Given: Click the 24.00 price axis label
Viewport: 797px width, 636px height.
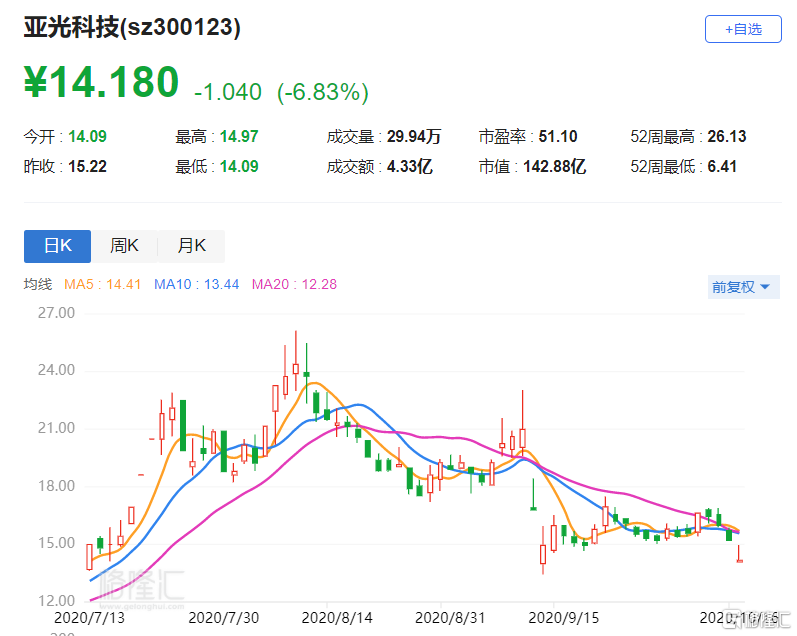Looking at the screenshot, I should [x=56, y=370].
